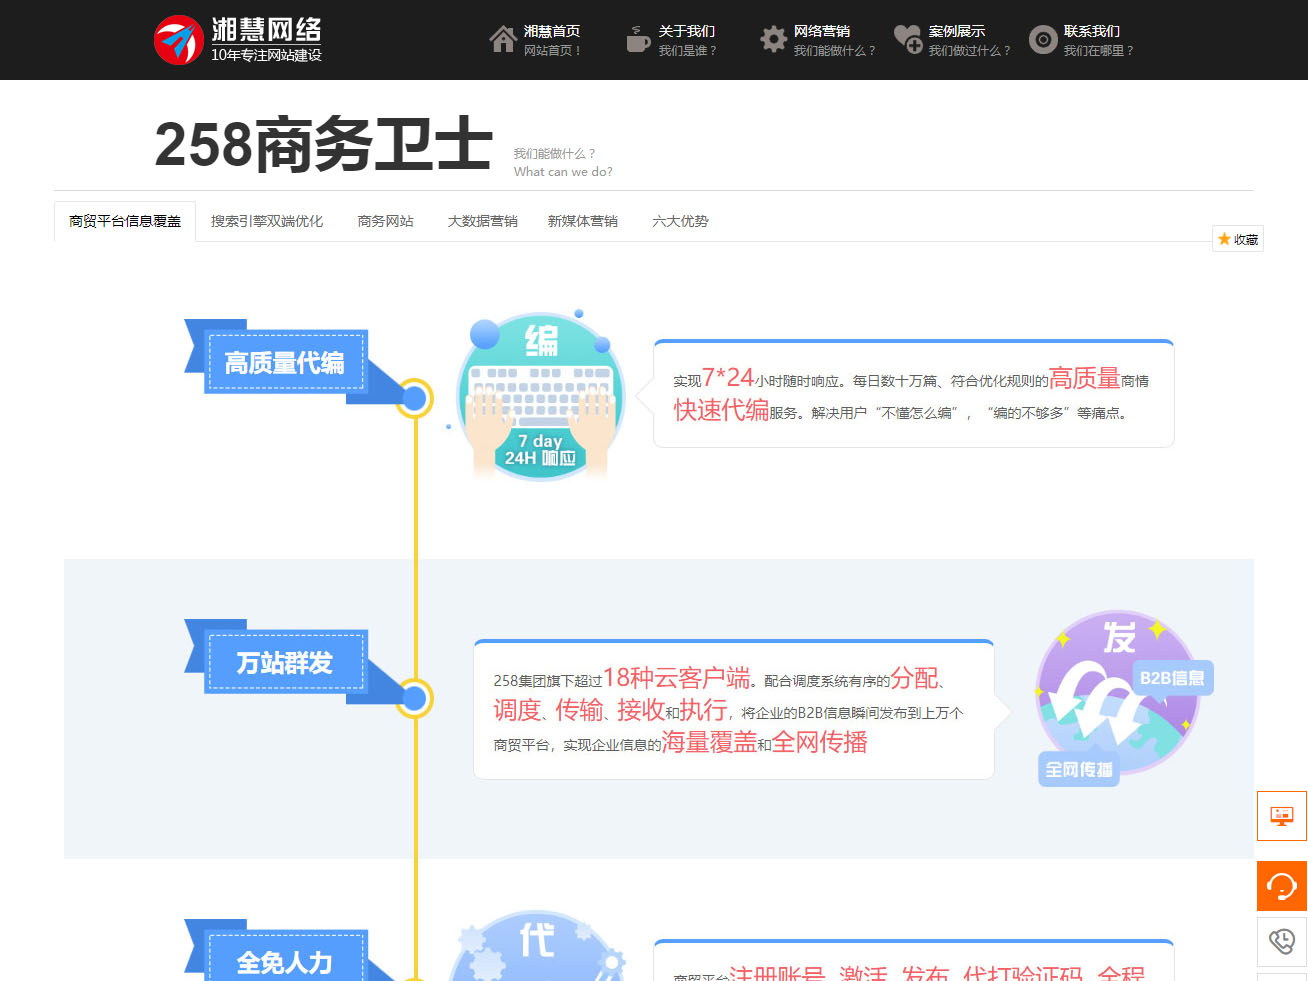The image size is (1308, 981).
Task: Click the phone clock icon on sidebar
Action: click(1282, 941)
